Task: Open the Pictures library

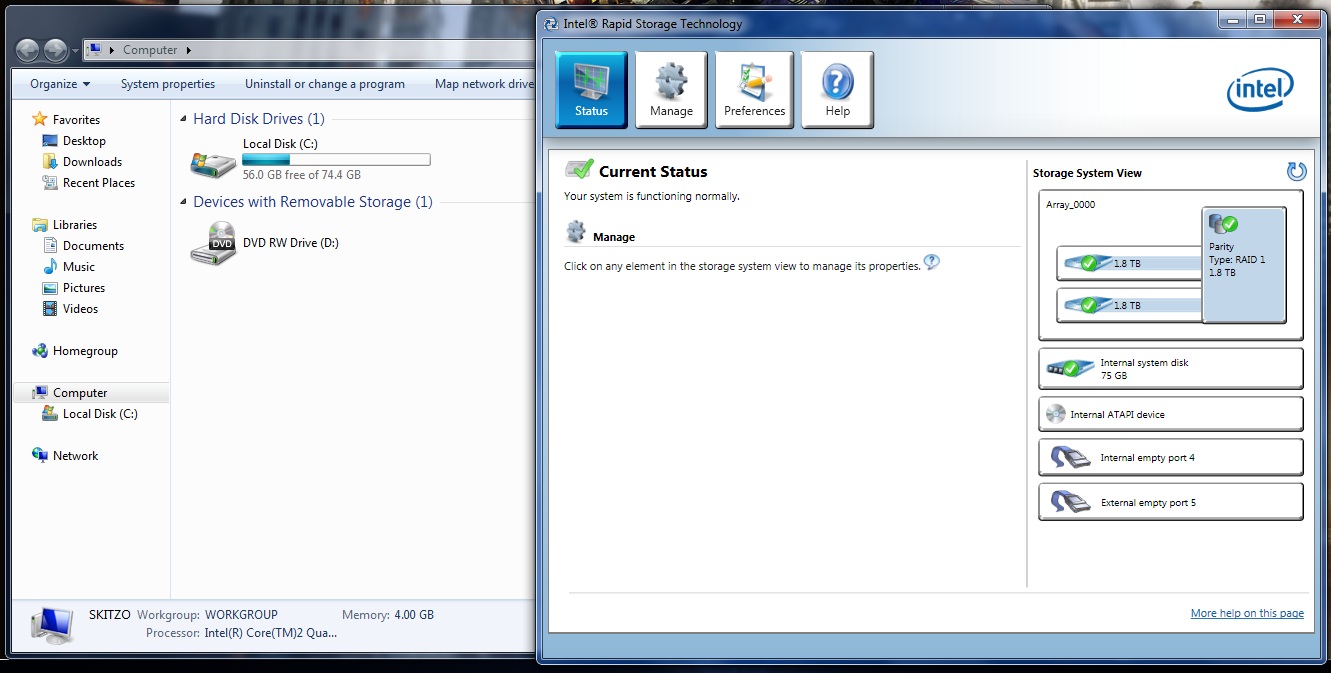Action: point(84,288)
